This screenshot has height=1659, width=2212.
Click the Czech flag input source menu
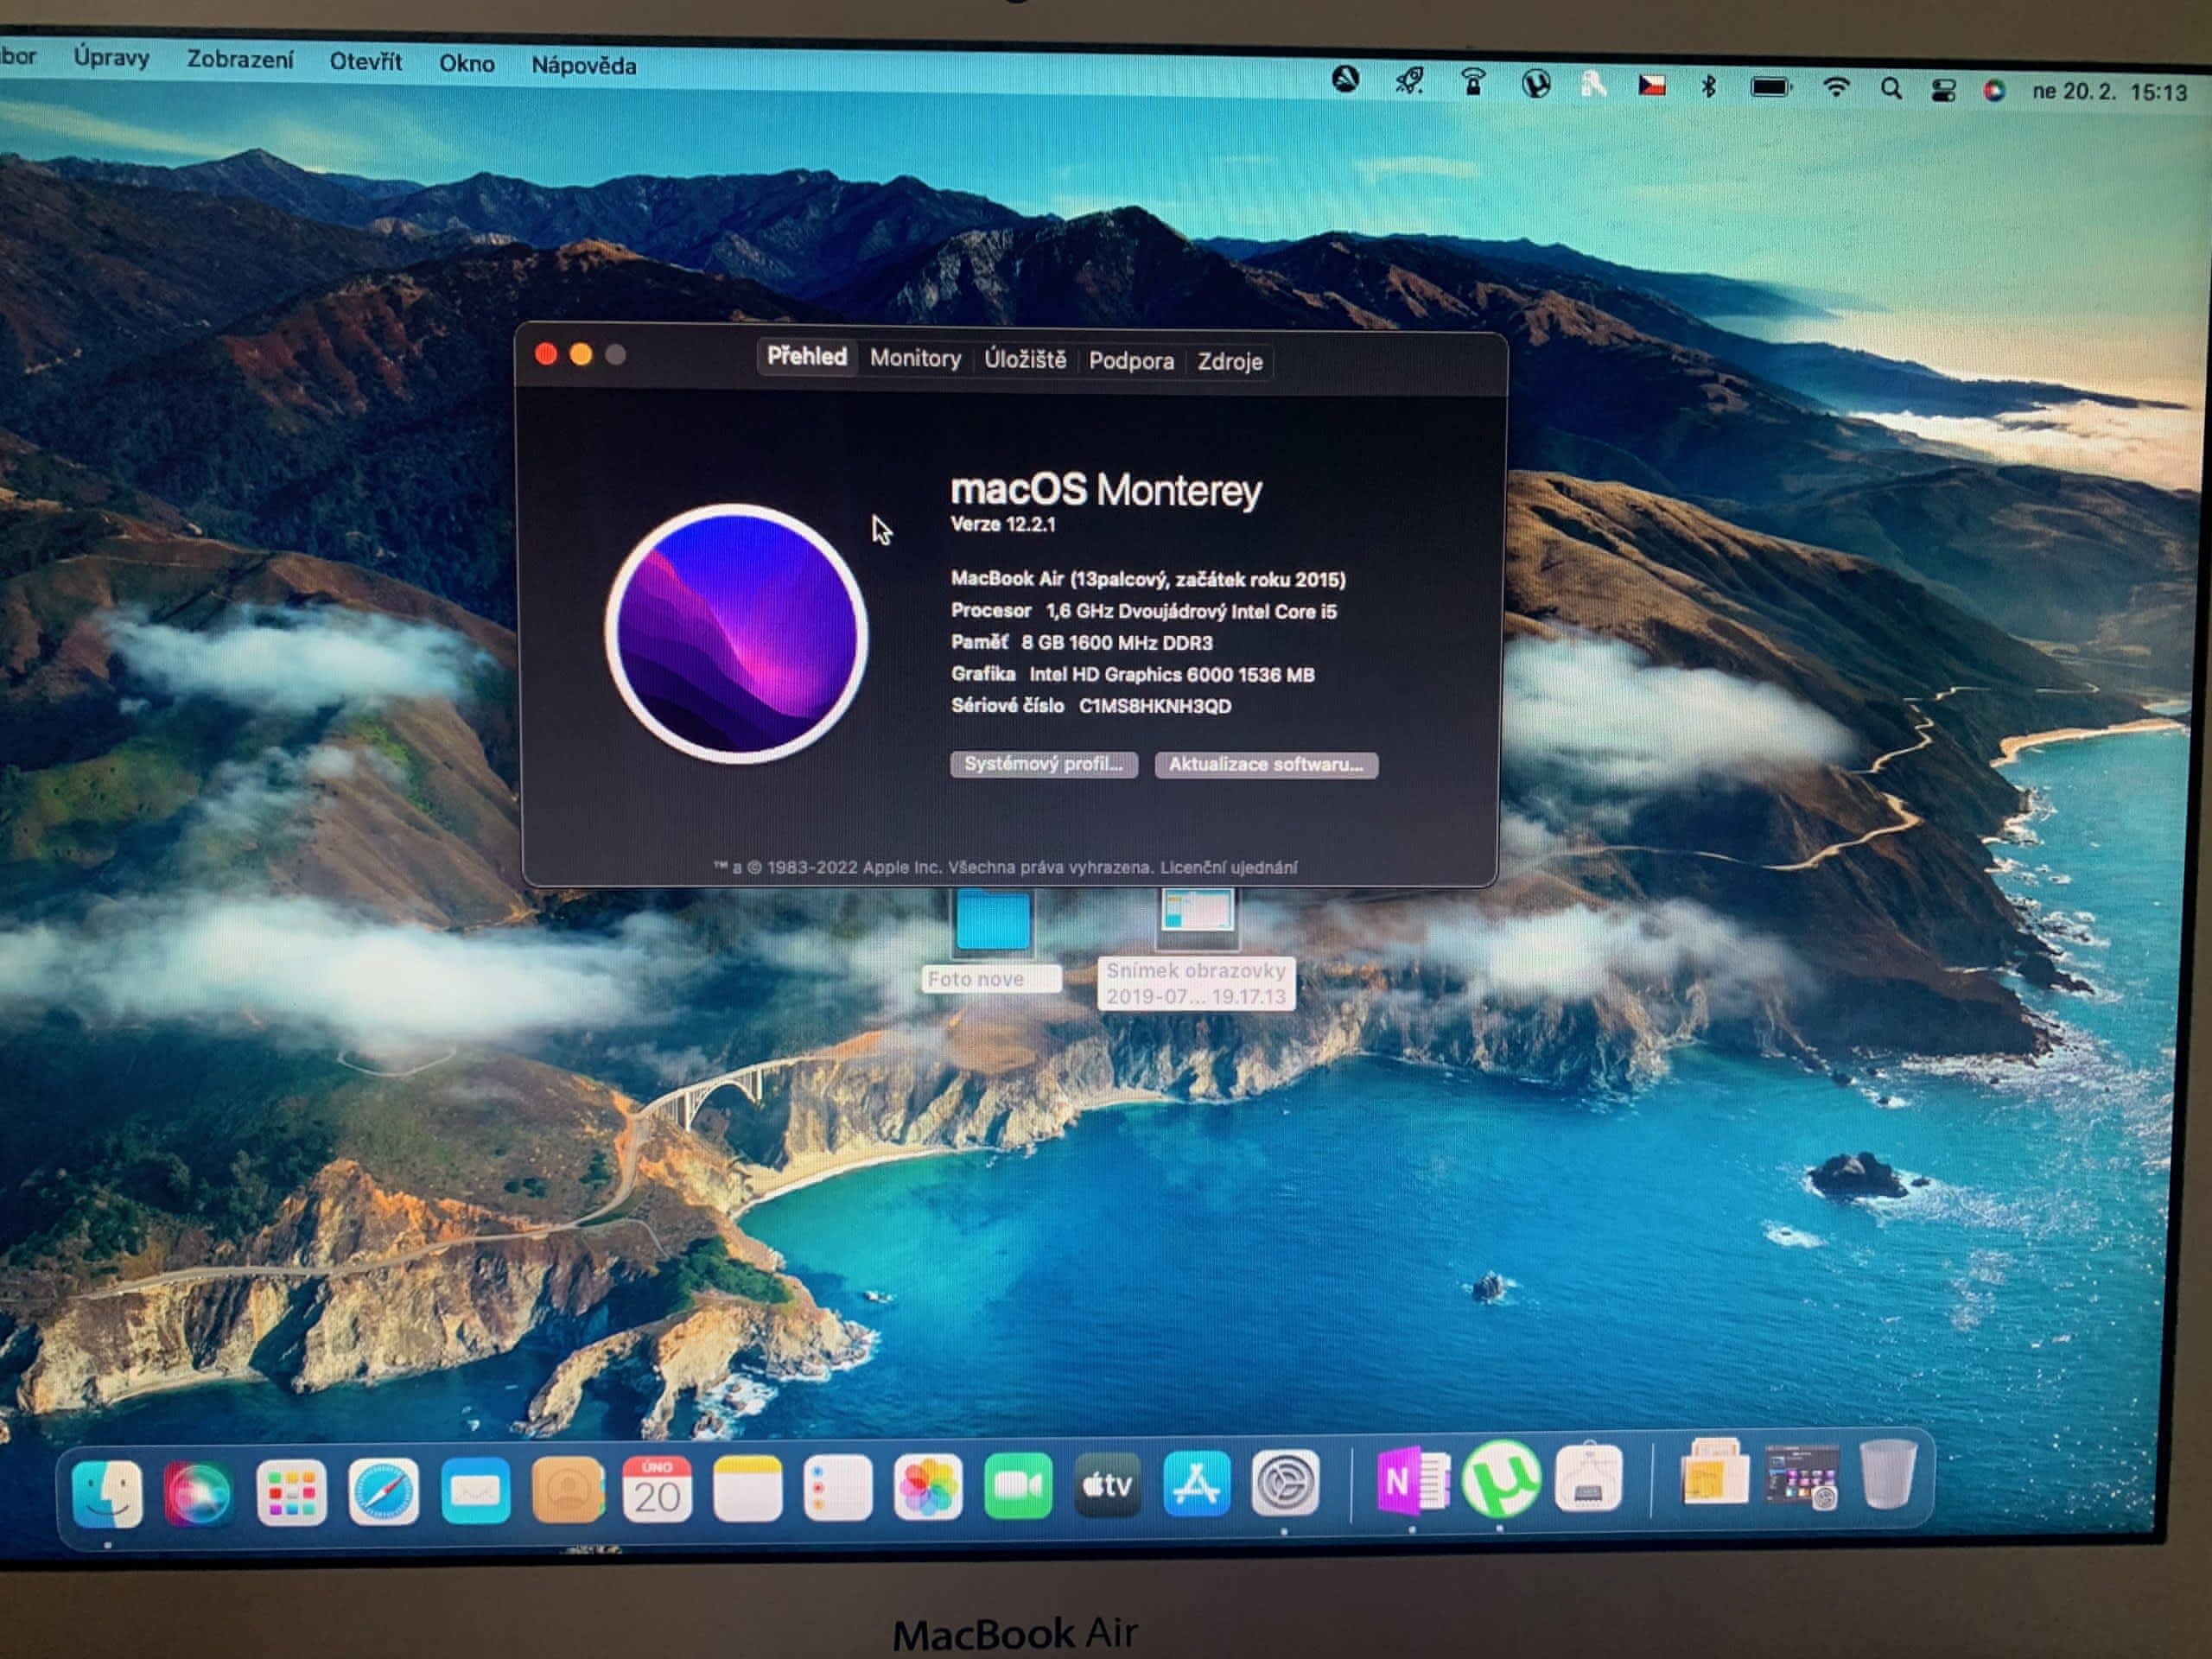pyautogui.click(x=1652, y=86)
